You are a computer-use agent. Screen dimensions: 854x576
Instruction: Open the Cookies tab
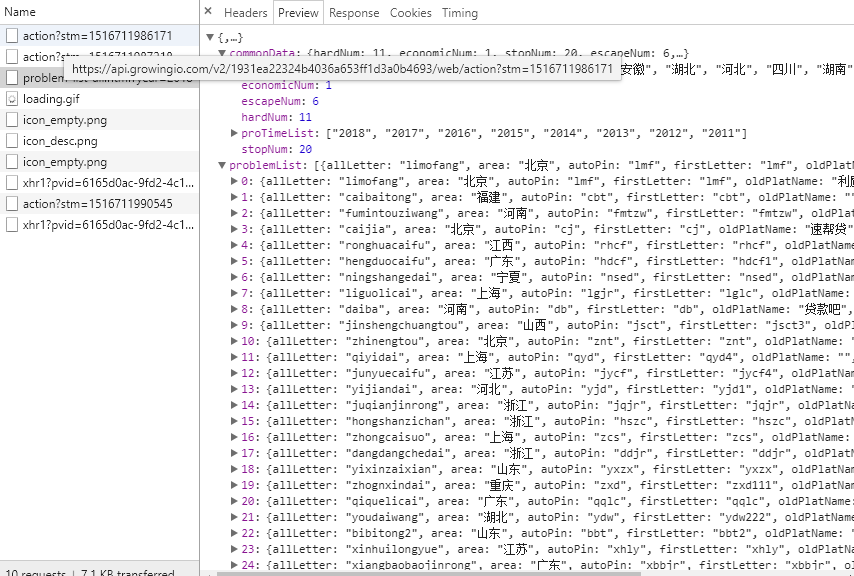tap(410, 13)
